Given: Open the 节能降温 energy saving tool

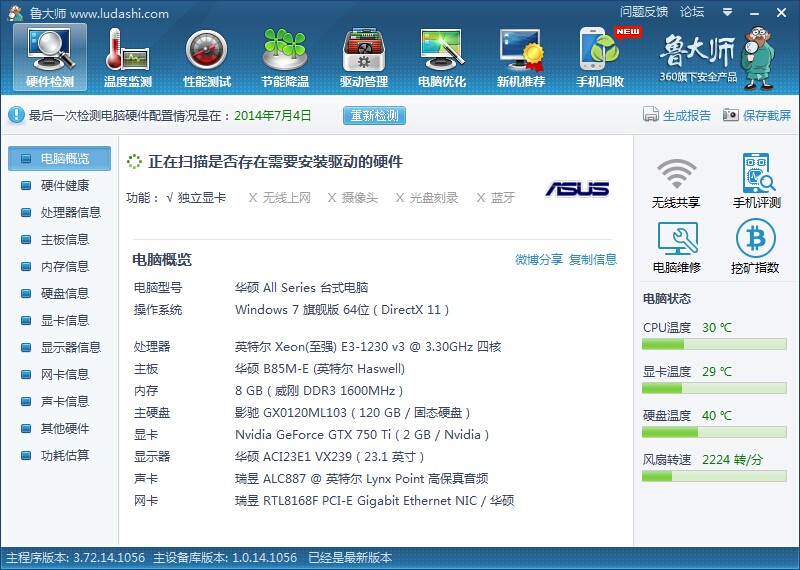Looking at the screenshot, I should click(x=285, y=57).
